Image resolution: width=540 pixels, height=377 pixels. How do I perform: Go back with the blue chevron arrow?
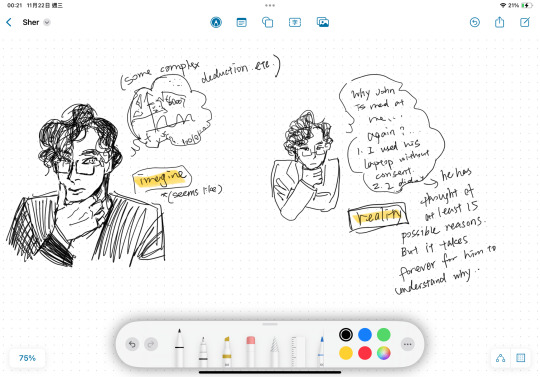(9, 22)
